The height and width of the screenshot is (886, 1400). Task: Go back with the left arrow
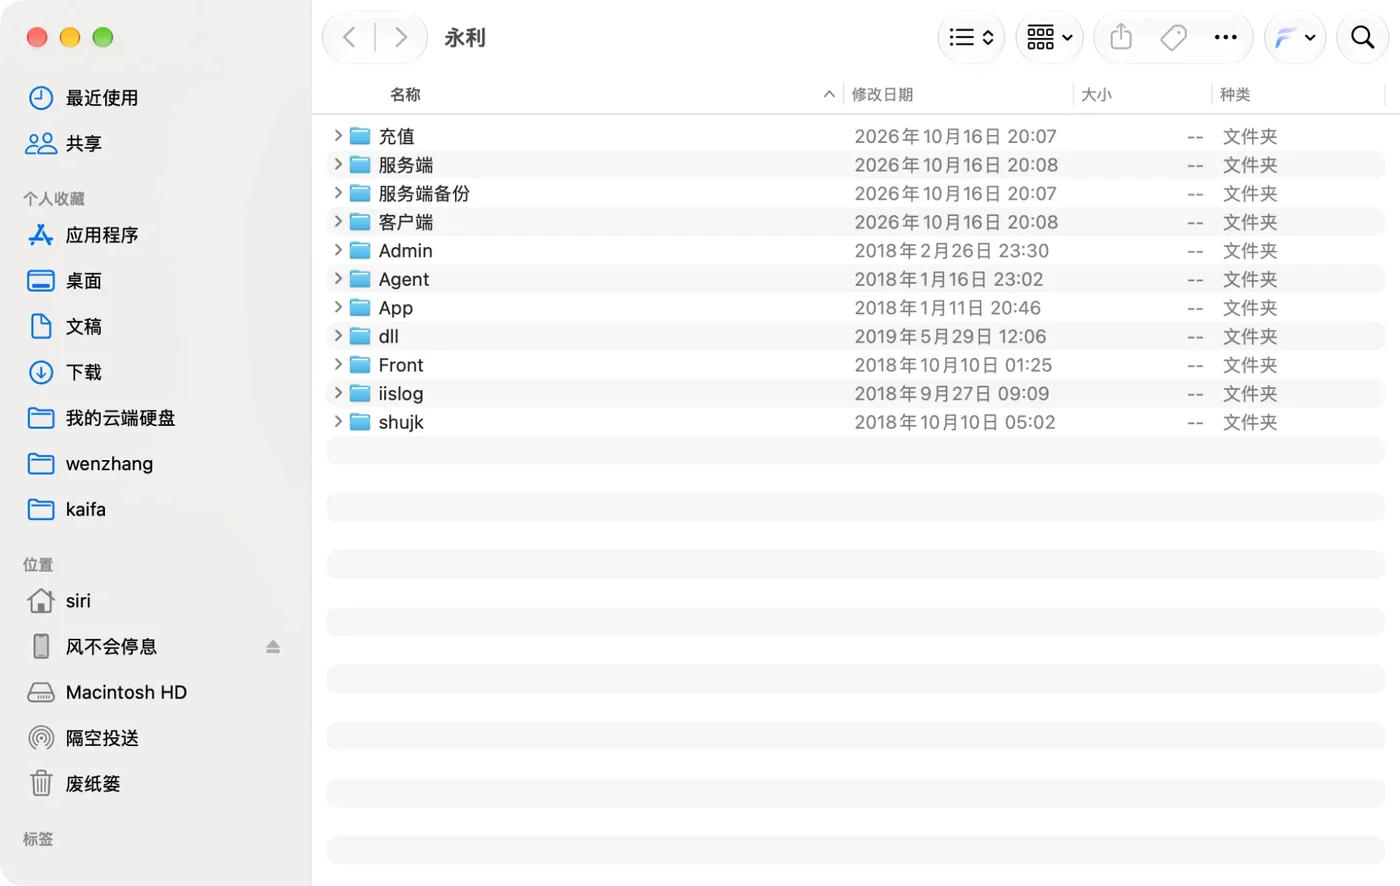[x=349, y=38]
